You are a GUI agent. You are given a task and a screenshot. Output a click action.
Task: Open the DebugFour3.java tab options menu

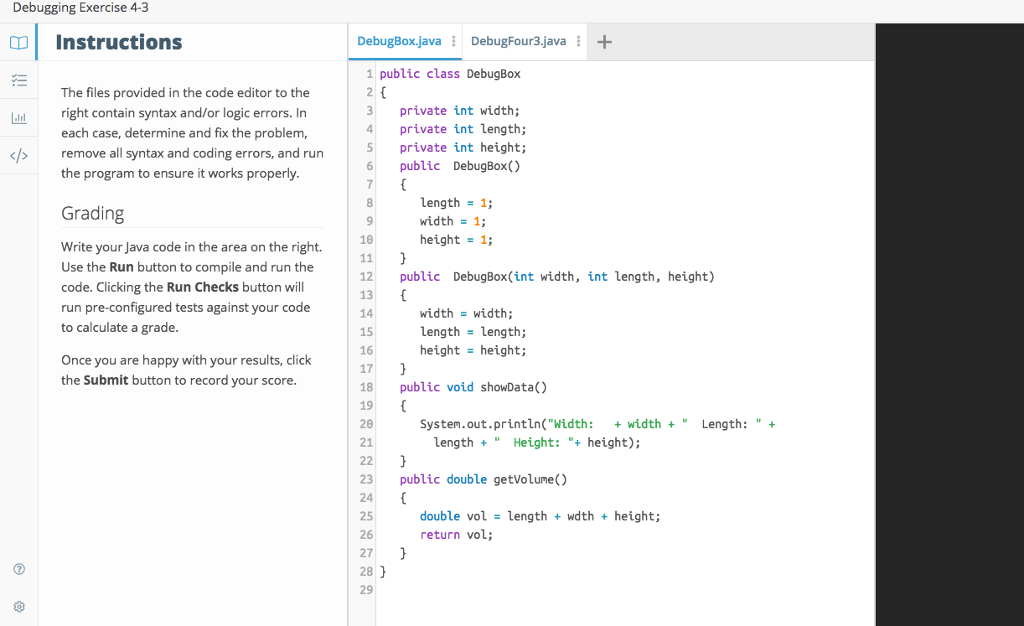578,42
